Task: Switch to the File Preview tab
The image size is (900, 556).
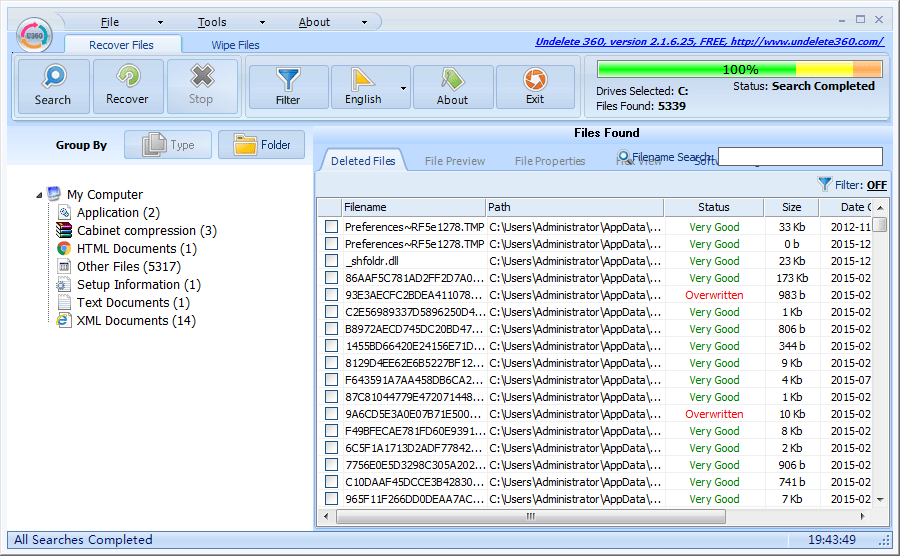Action: (455, 161)
